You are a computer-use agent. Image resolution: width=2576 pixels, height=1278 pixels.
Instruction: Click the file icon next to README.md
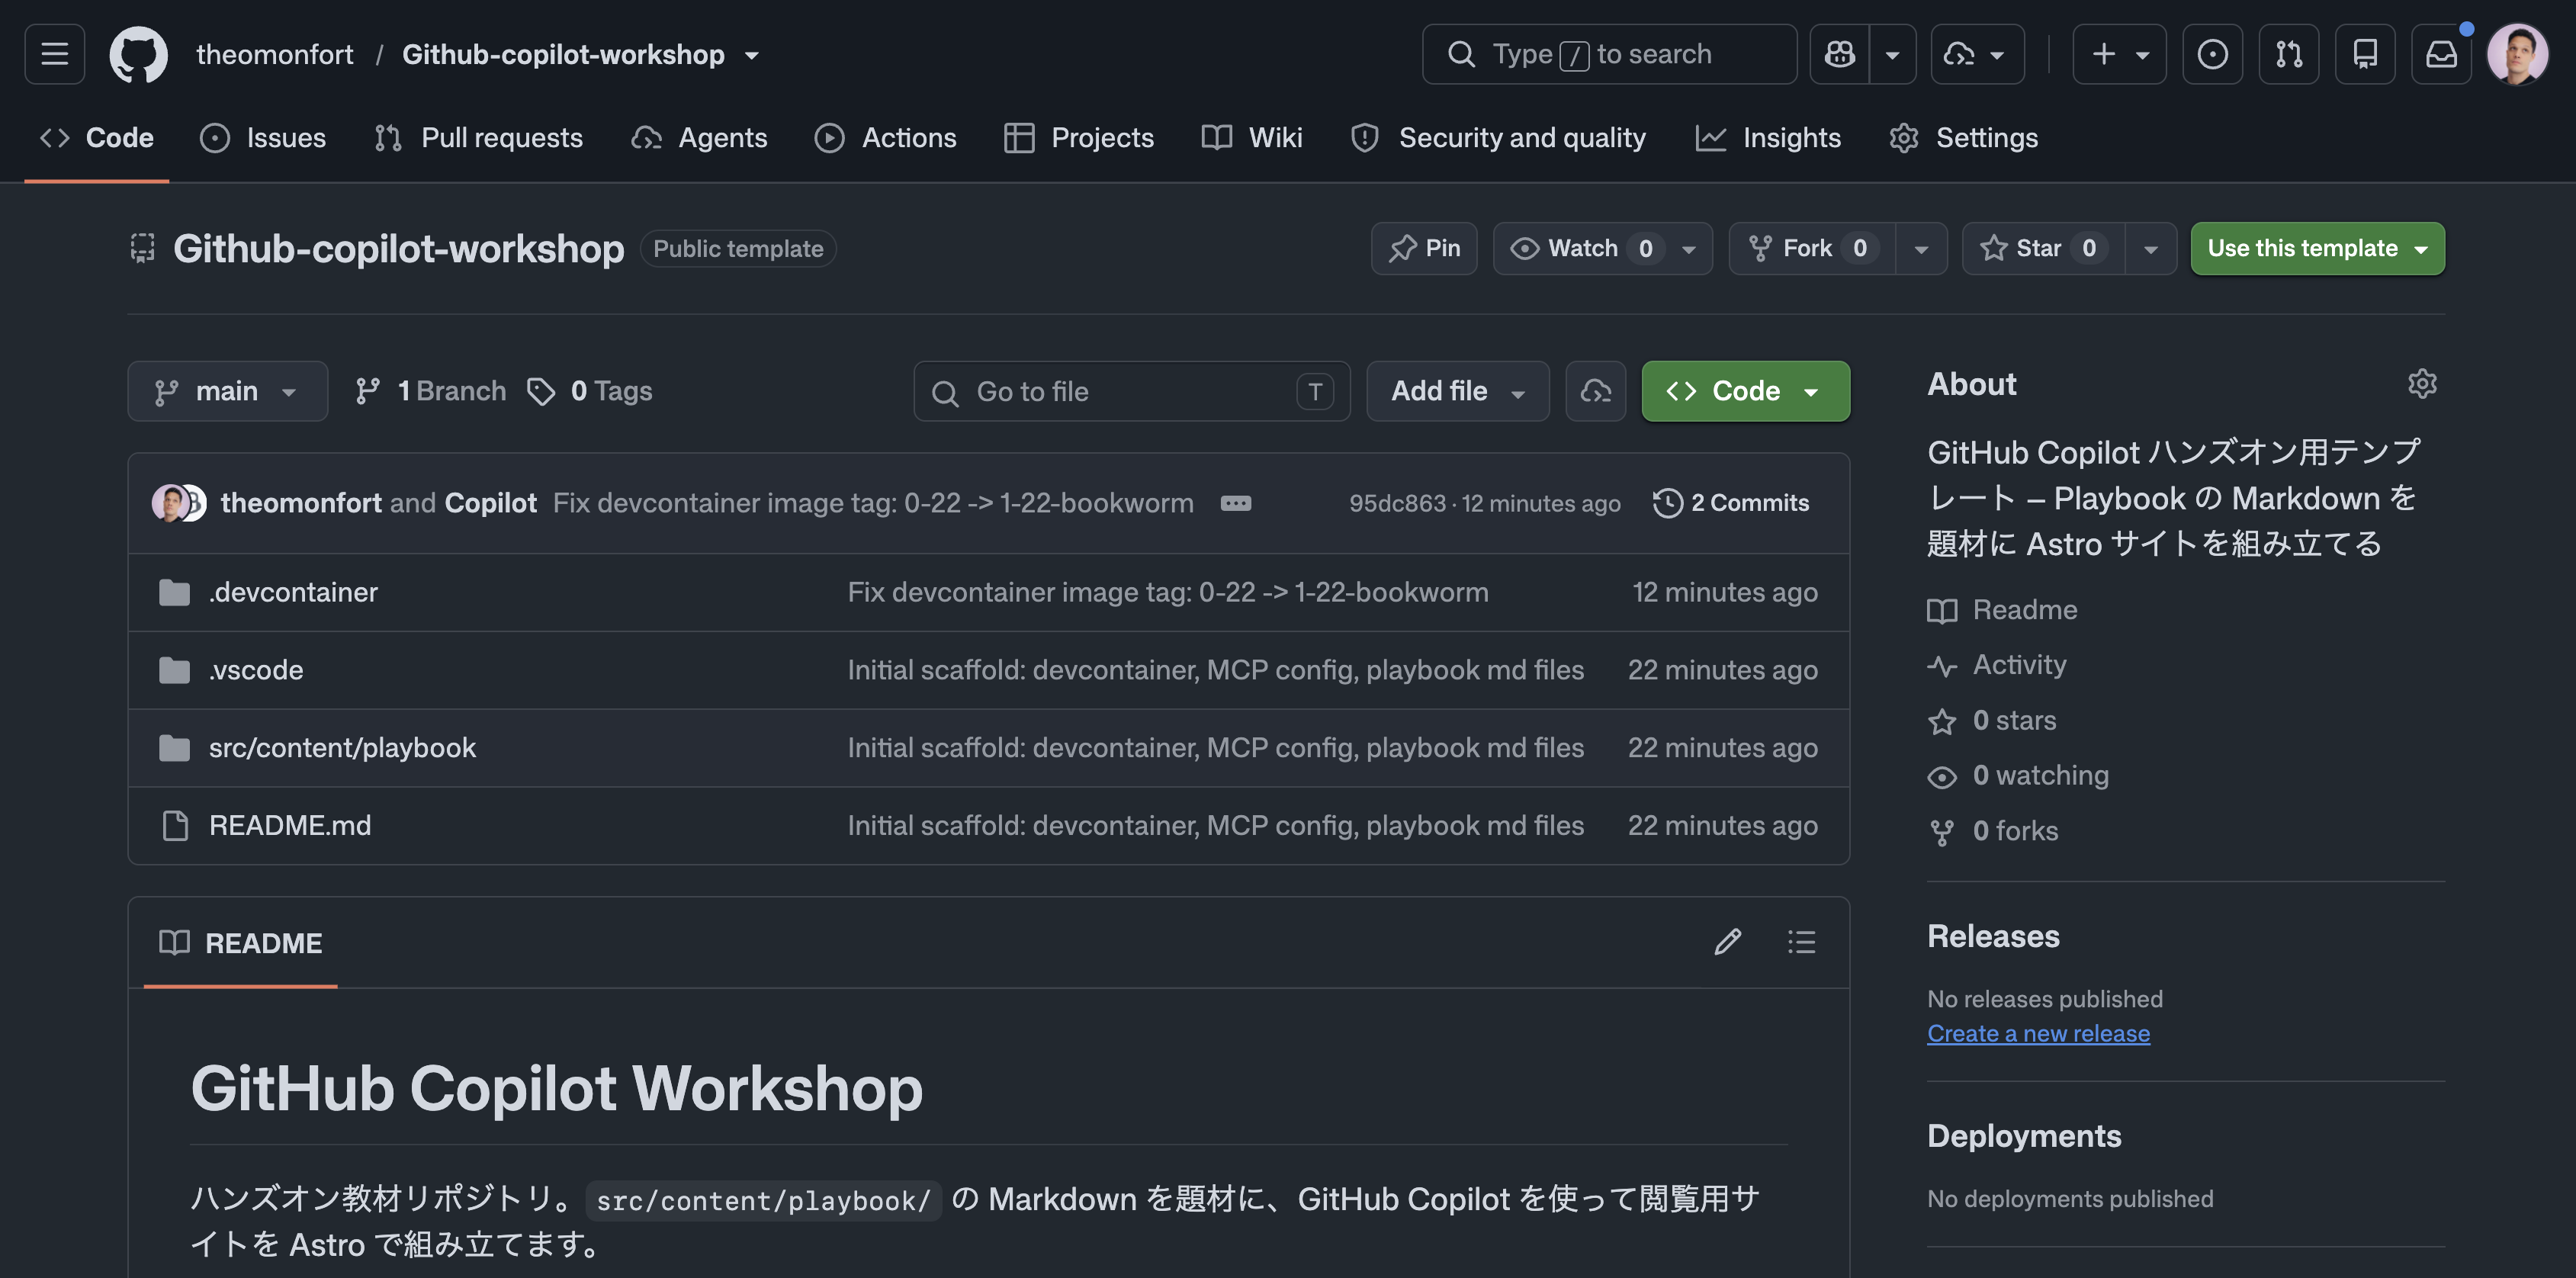point(175,826)
